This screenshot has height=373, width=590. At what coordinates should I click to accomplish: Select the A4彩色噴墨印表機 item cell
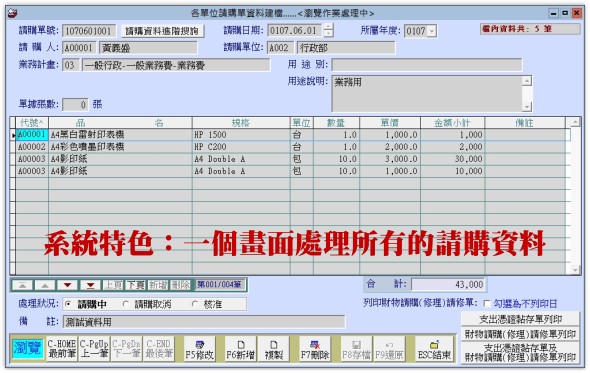click(120, 147)
